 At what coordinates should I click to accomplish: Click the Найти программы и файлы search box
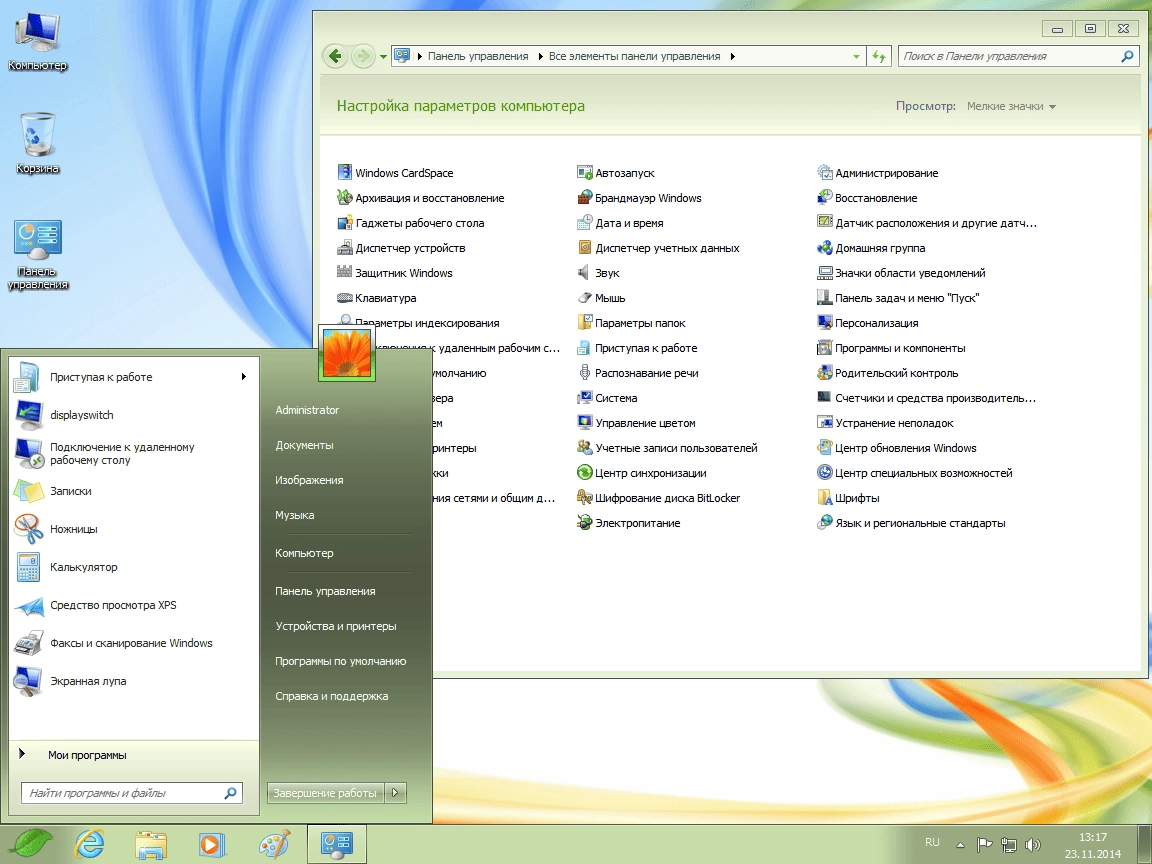pos(132,793)
